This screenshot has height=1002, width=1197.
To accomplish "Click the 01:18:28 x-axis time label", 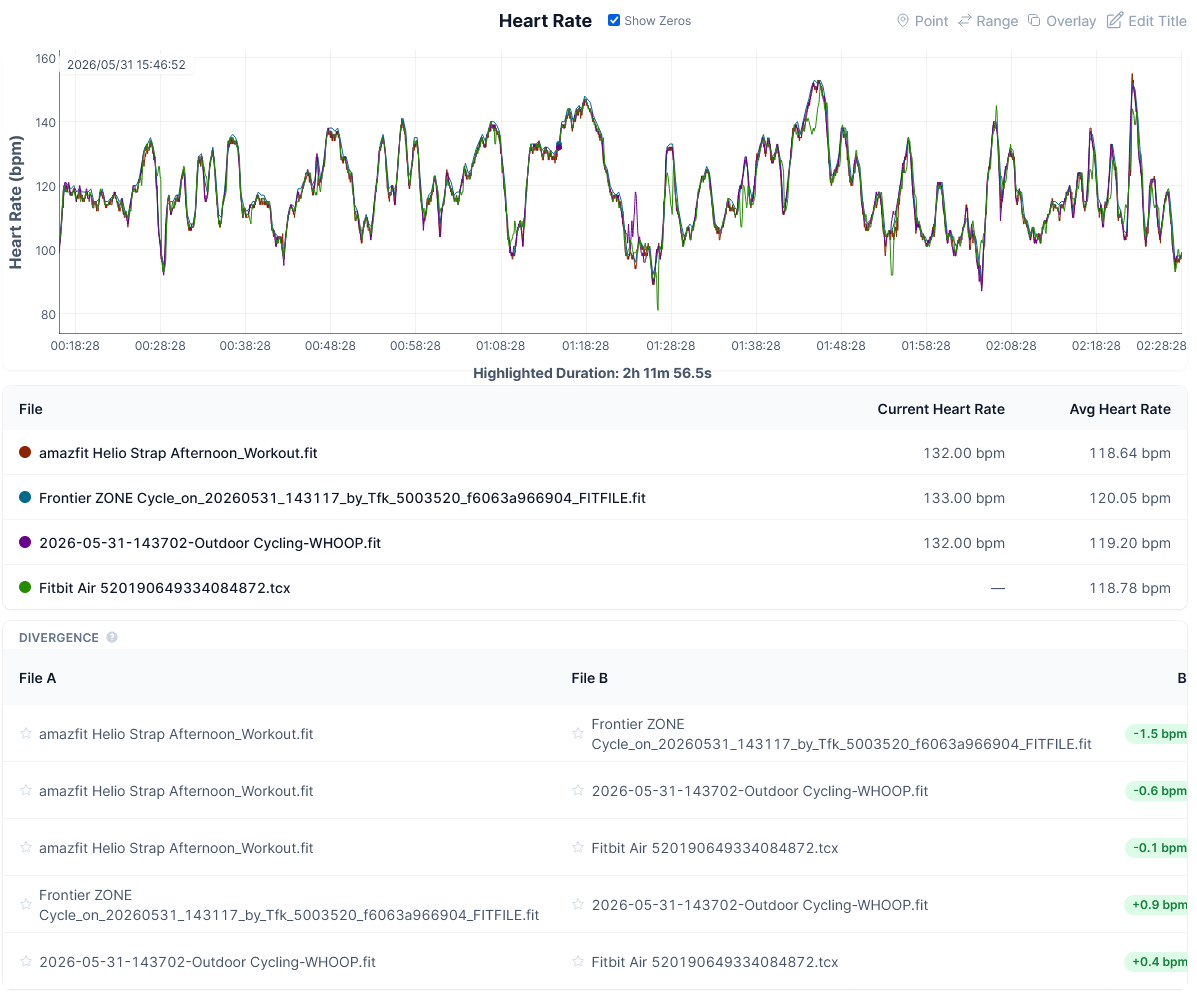I will tap(586, 346).
